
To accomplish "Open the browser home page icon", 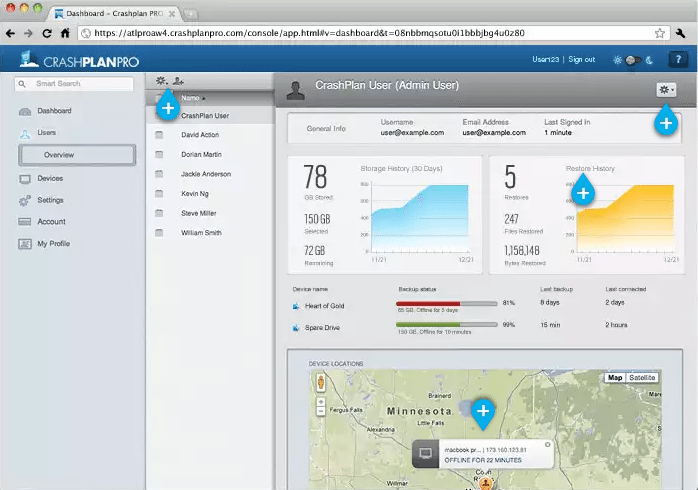I will pos(65,33).
